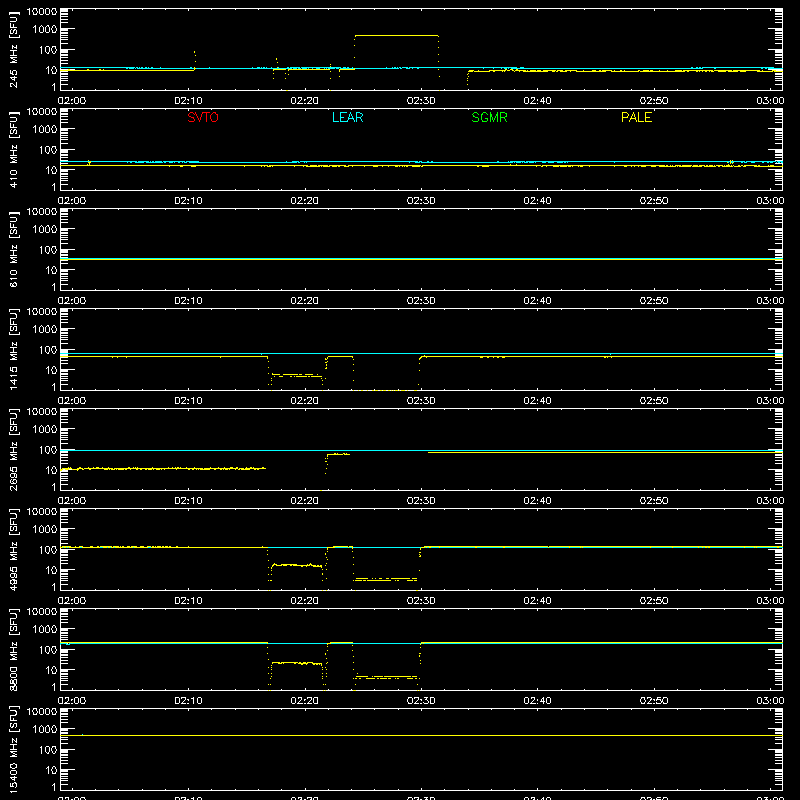800x800 pixels.
Task: Click the 1000 tick label on 15400 MHz axis
Action: 45,730
